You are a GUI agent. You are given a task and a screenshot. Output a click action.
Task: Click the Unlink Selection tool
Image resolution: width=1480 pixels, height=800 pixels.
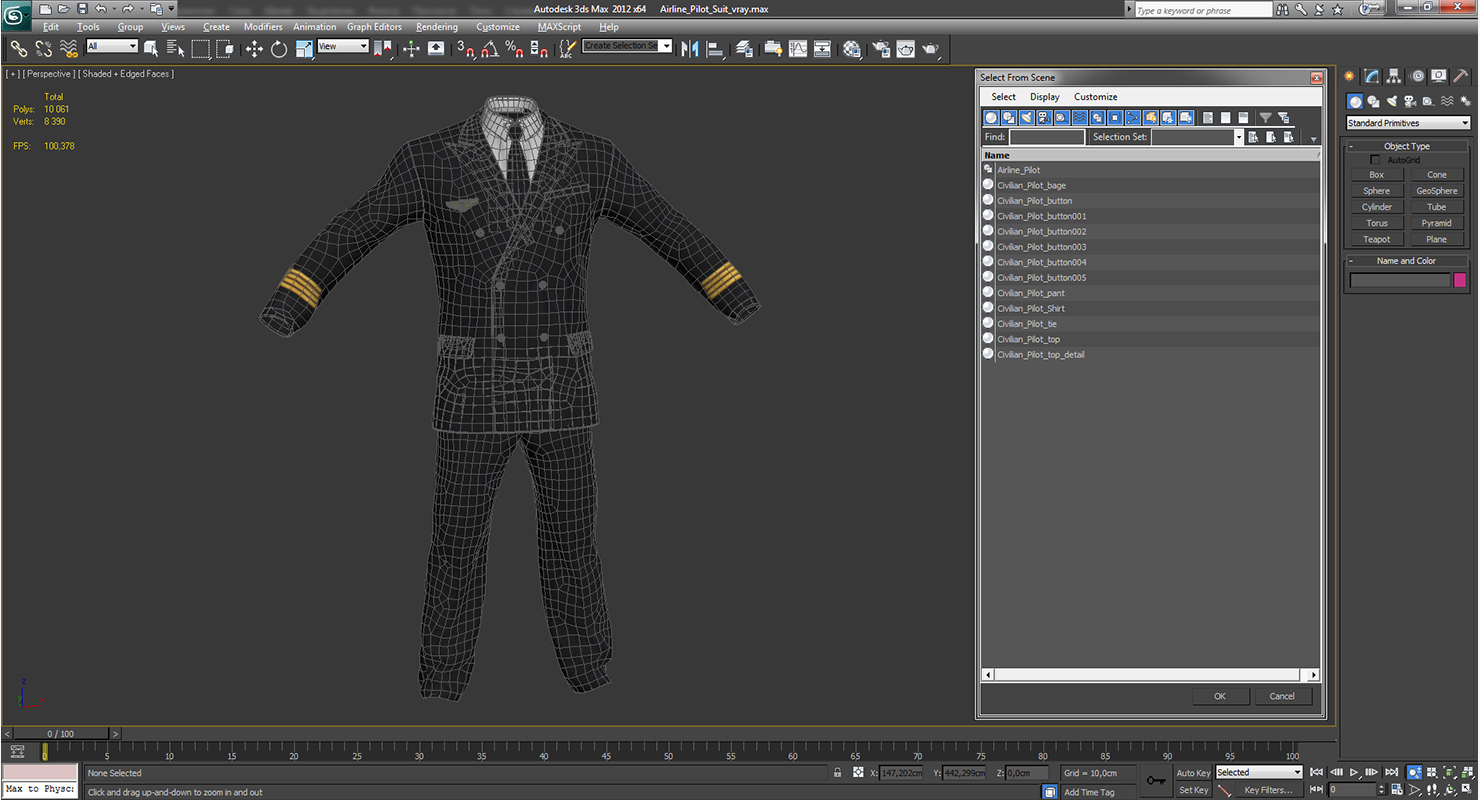tap(44, 48)
